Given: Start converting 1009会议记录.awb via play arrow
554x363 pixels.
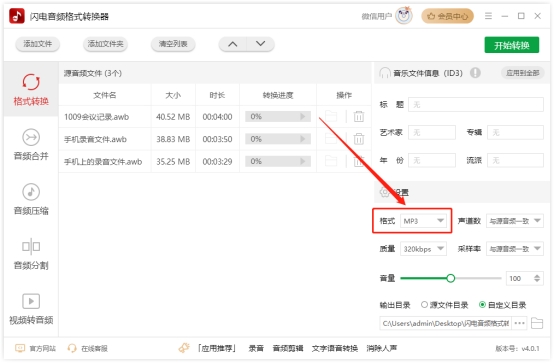Looking at the screenshot, I should pos(303,116).
